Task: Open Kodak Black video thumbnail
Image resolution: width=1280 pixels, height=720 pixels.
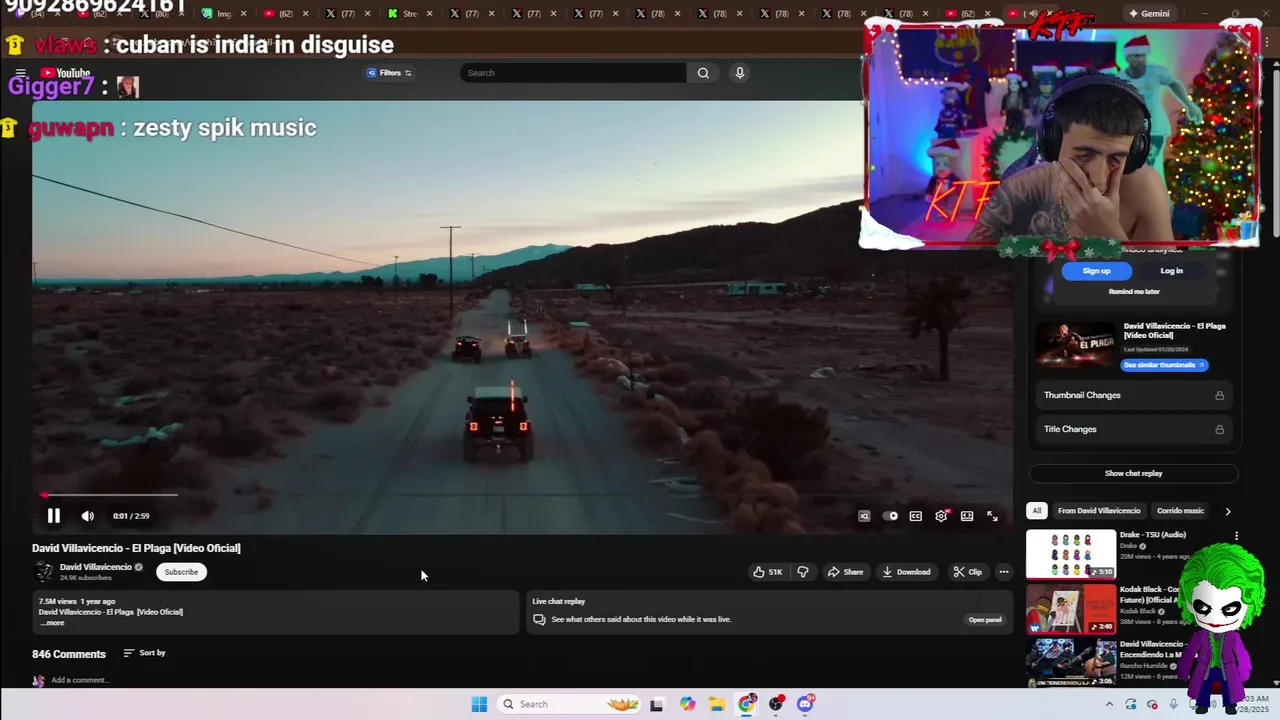Action: (1071, 609)
